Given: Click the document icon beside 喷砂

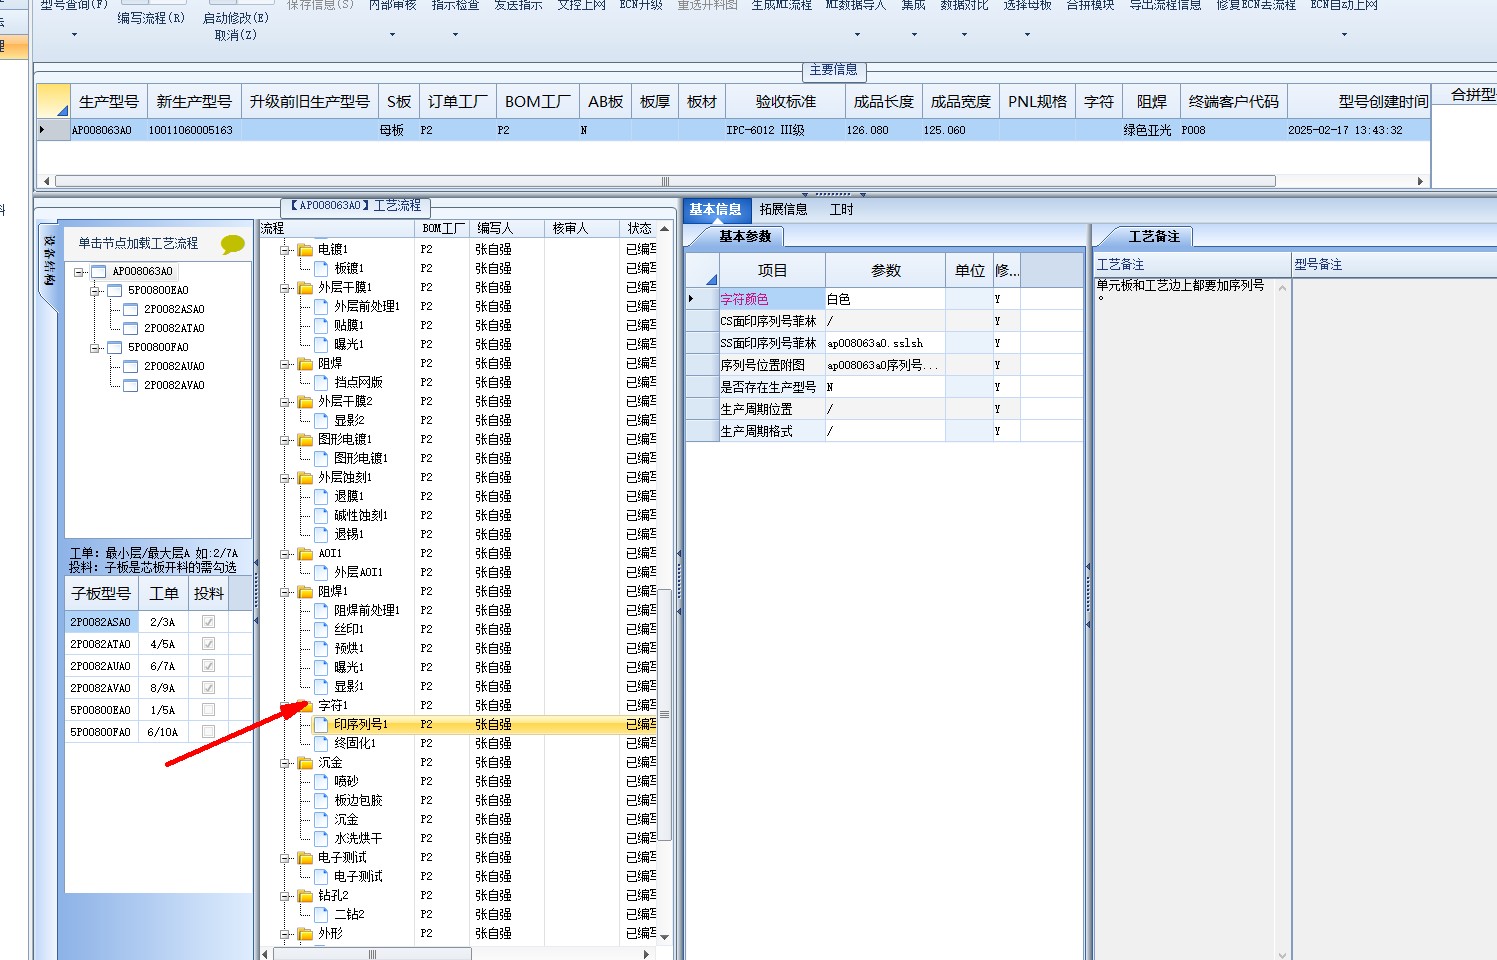Looking at the screenshot, I should (x=321, y=781).
